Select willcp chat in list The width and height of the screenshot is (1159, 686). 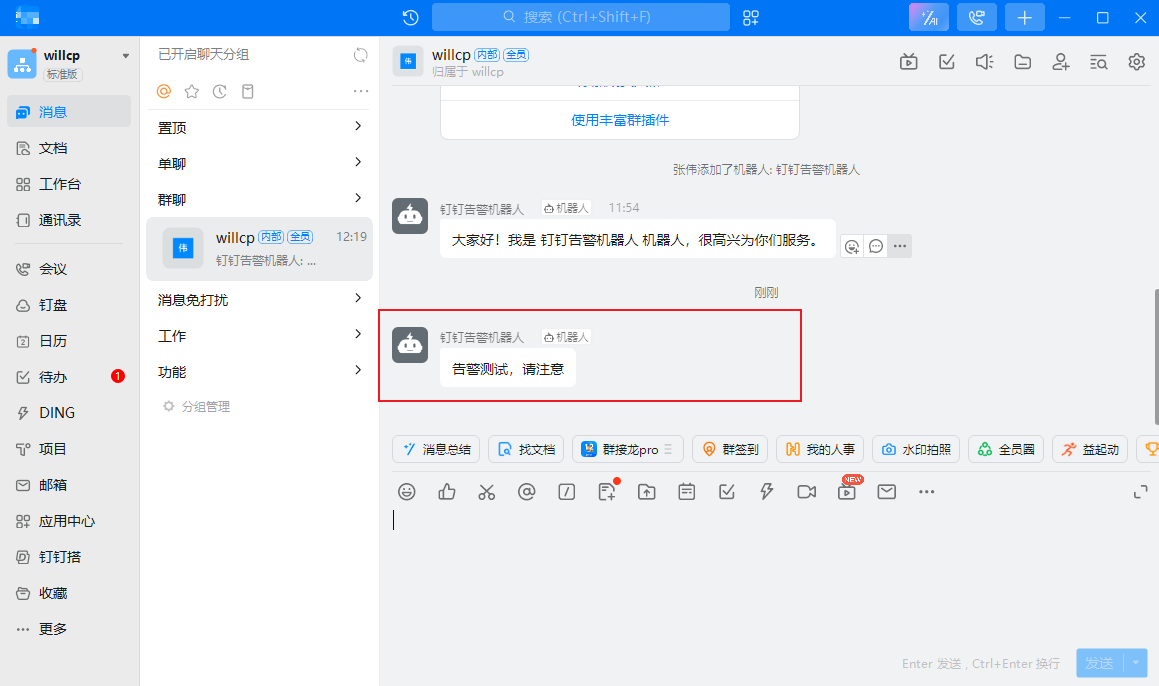pos(259,248)
